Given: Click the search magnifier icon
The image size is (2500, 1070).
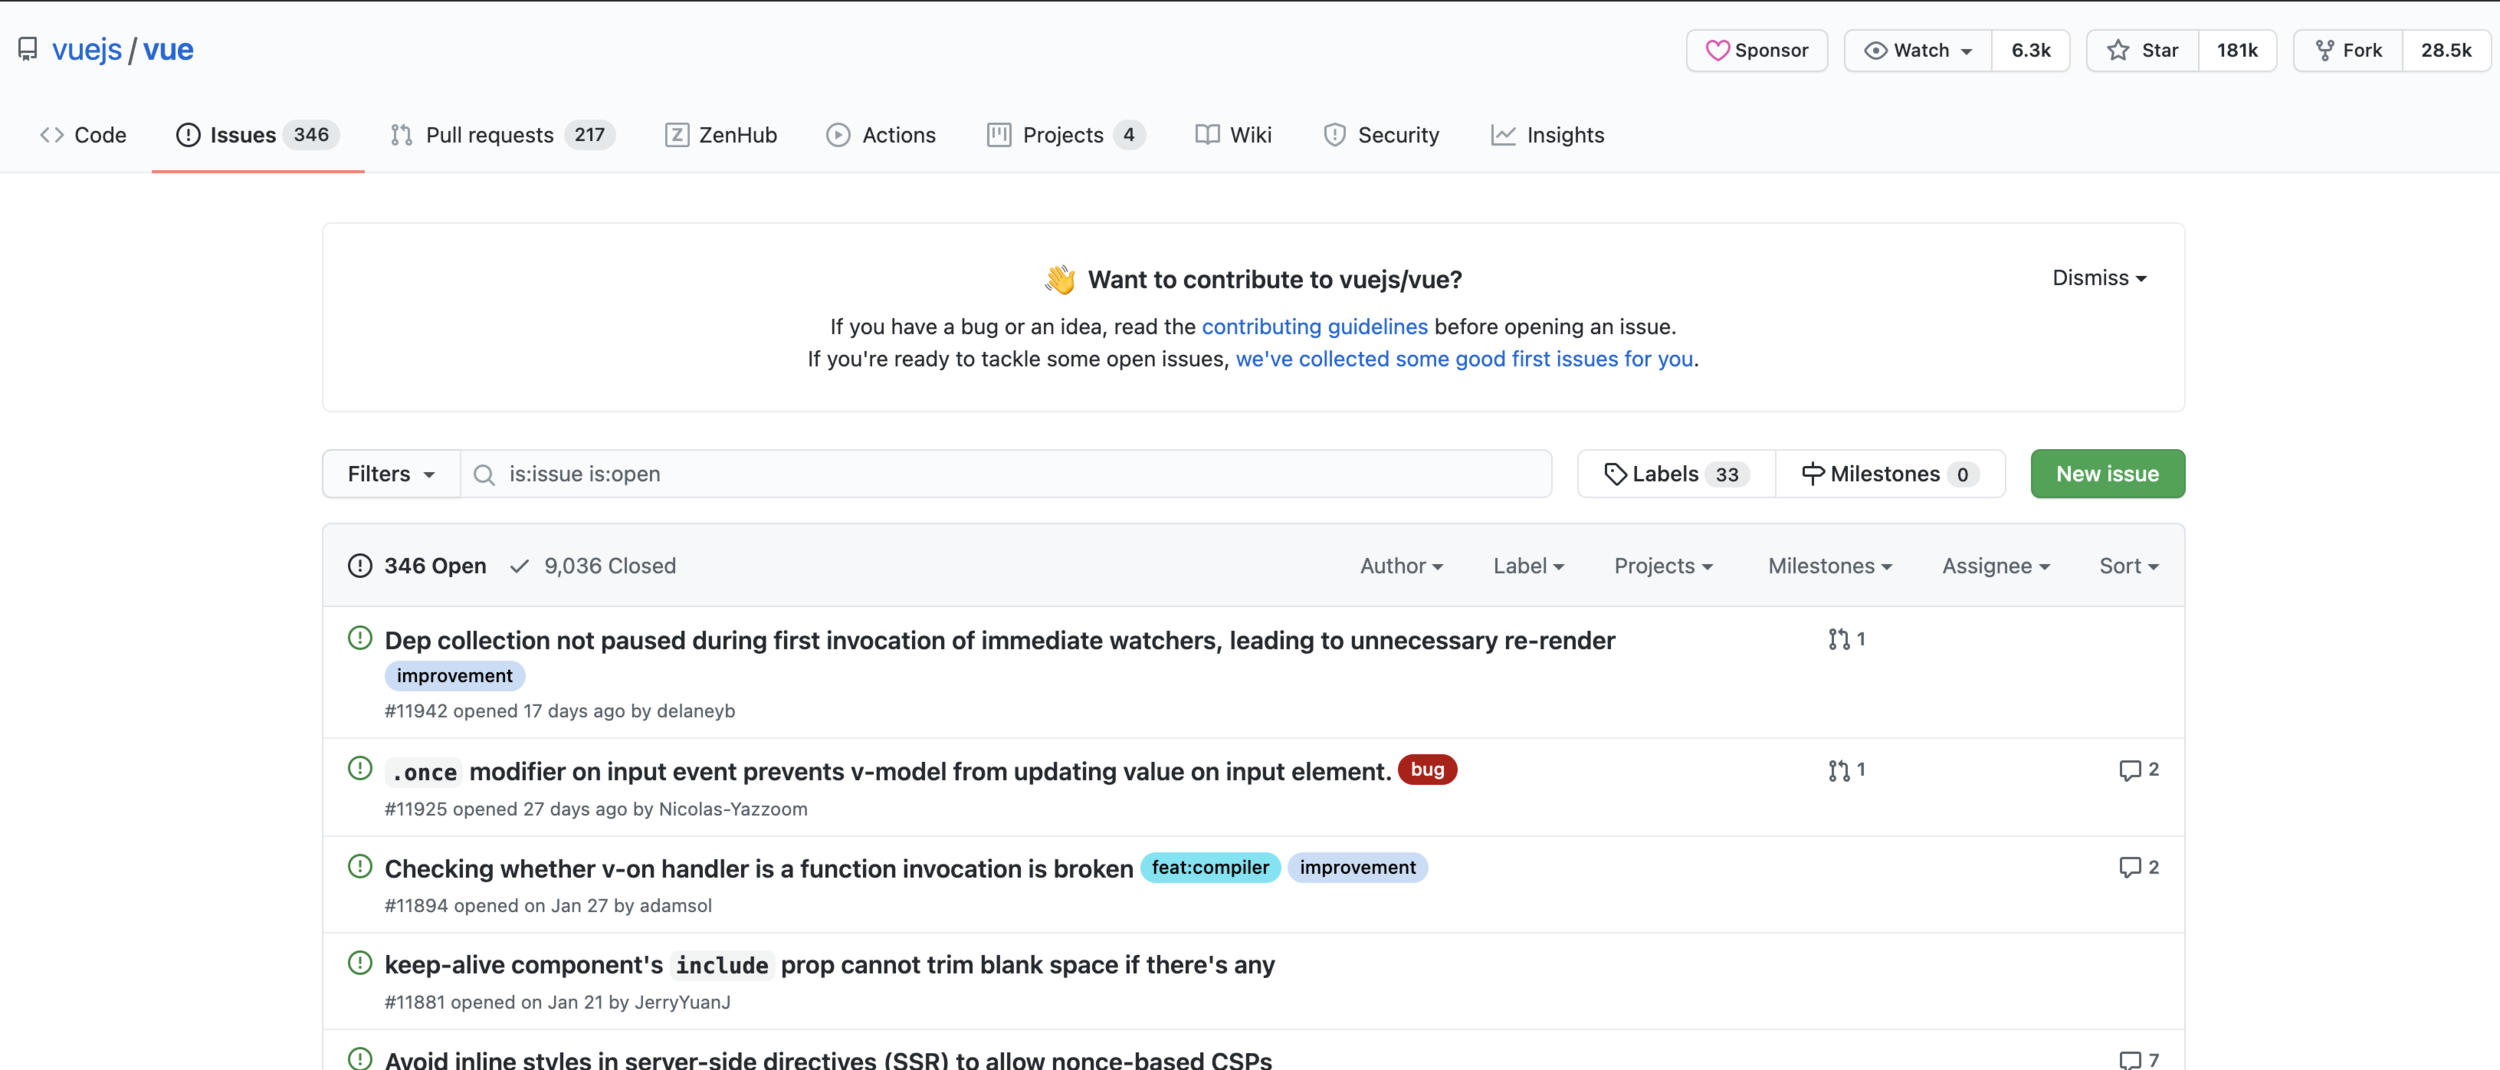Looking at the screenshot, I should [484, 475].
